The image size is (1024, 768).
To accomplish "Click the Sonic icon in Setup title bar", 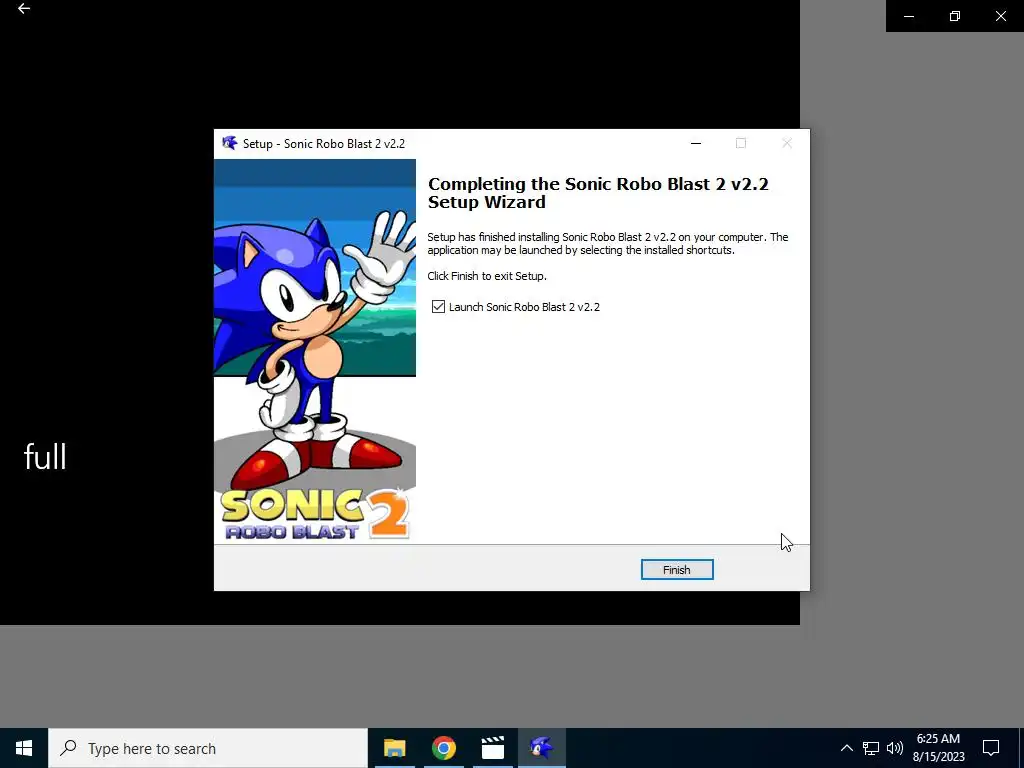I will click(229, 143).
